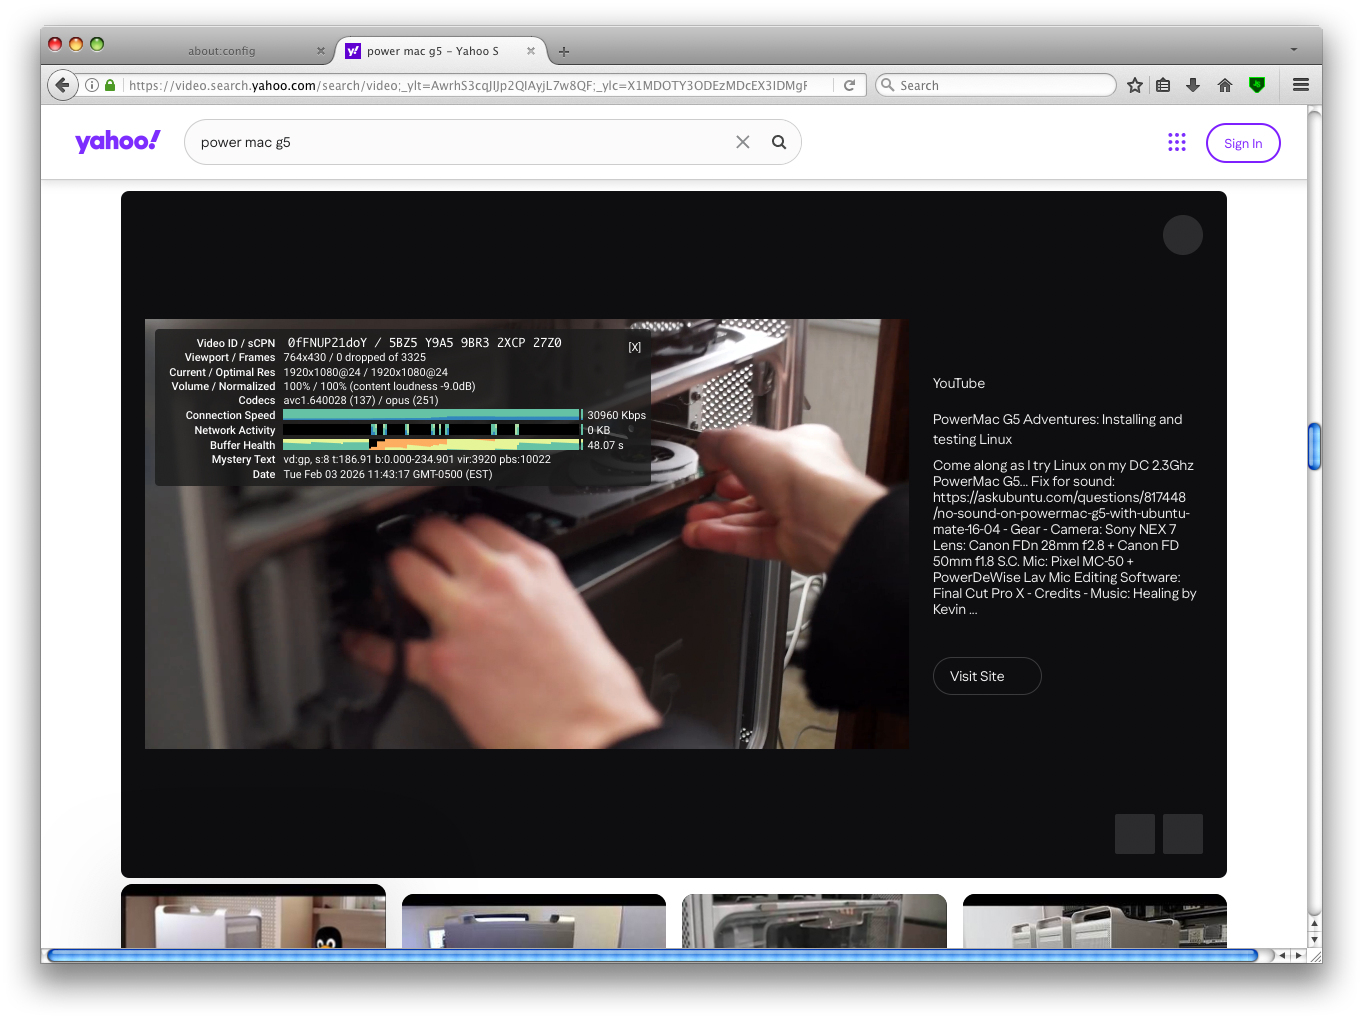Open the fourth thumbnail with multiple towers

coord(1095,921)
